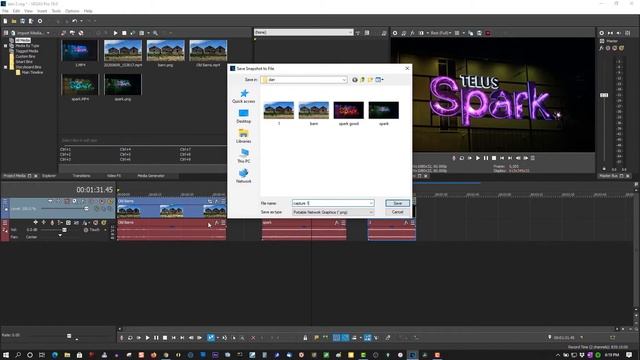Open the View Menu dropdown in save dialog
Screen dimensions: 640x360
380,80
